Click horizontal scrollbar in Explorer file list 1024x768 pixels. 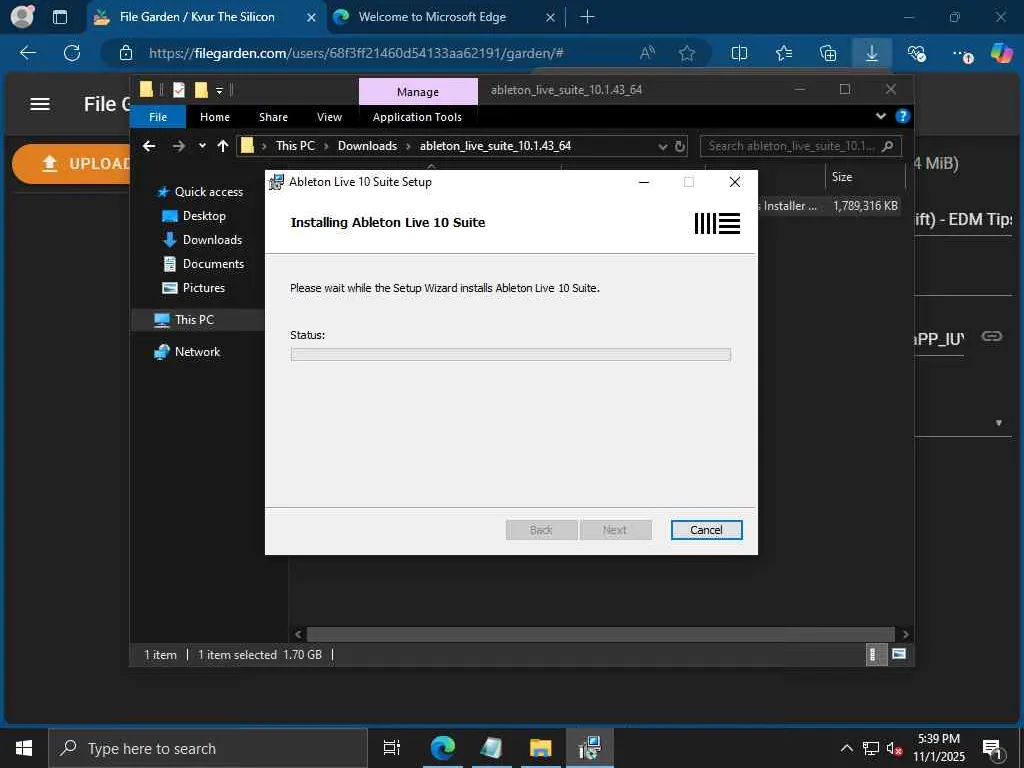[x=600, y=634]
